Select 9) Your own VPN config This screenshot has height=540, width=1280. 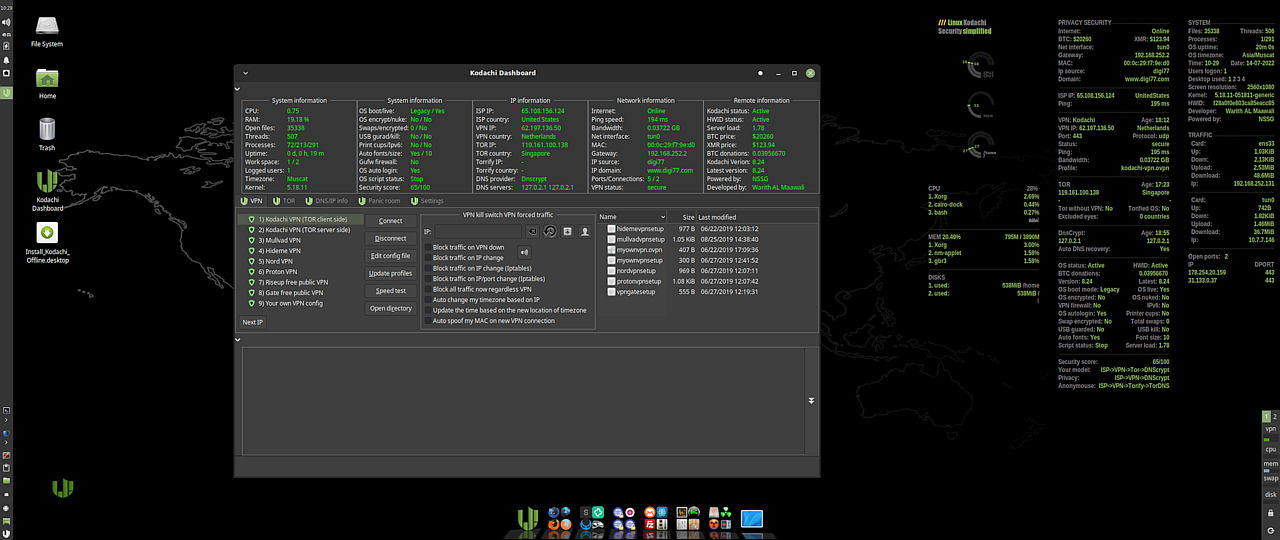pos(301,303)
